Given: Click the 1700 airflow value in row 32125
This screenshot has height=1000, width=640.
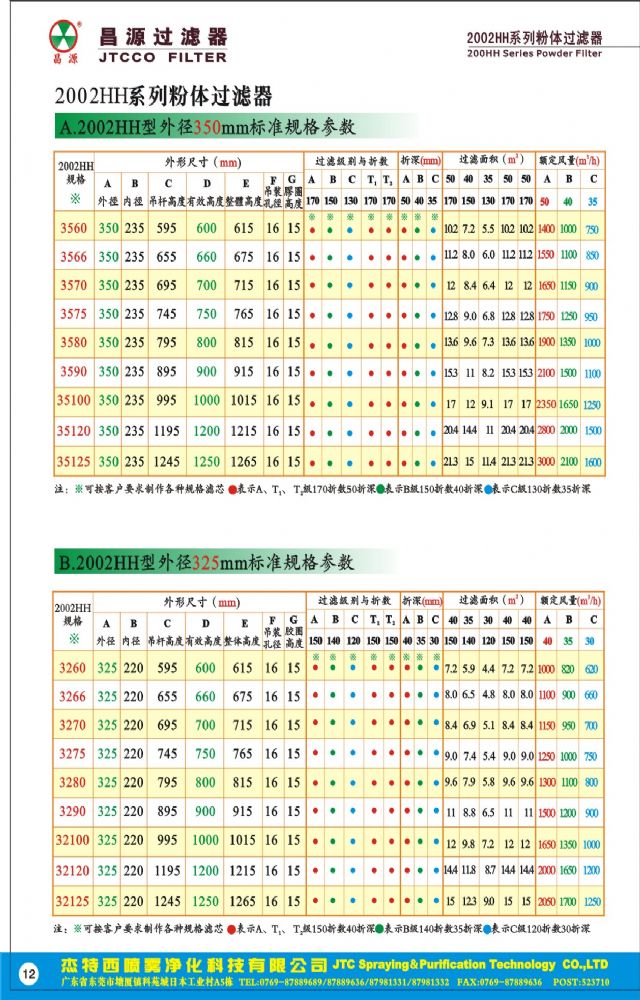Looking at the screenshot, I should 569,902.
